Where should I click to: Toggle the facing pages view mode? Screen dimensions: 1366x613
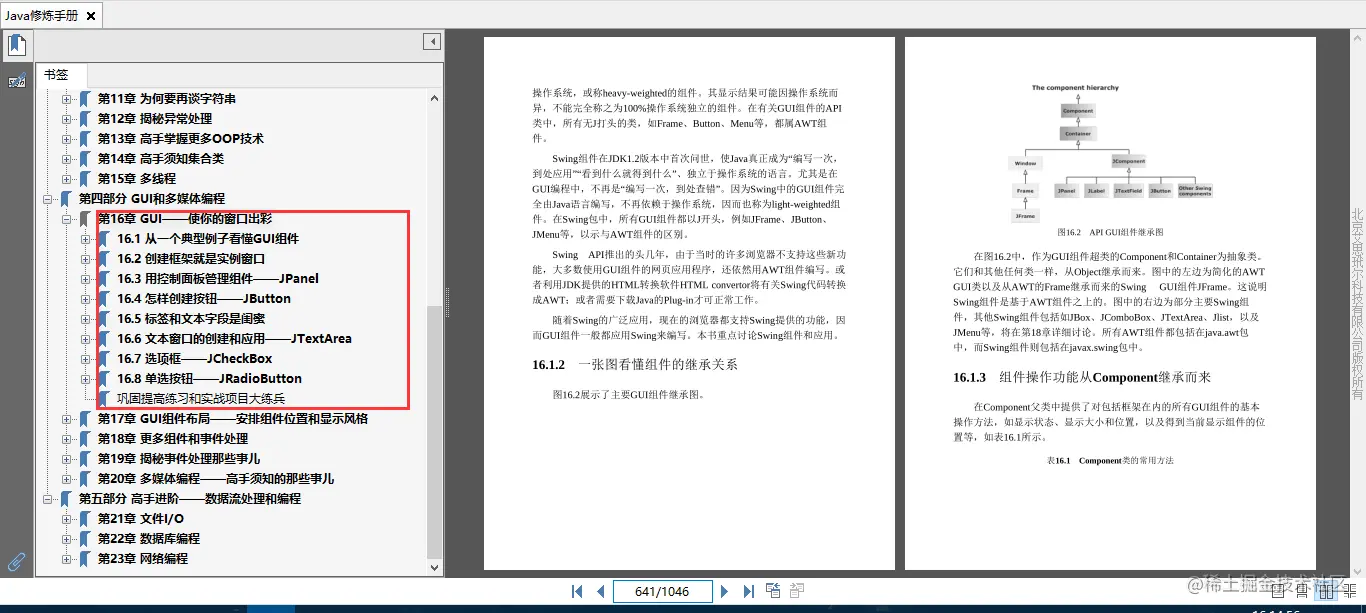1327,592
